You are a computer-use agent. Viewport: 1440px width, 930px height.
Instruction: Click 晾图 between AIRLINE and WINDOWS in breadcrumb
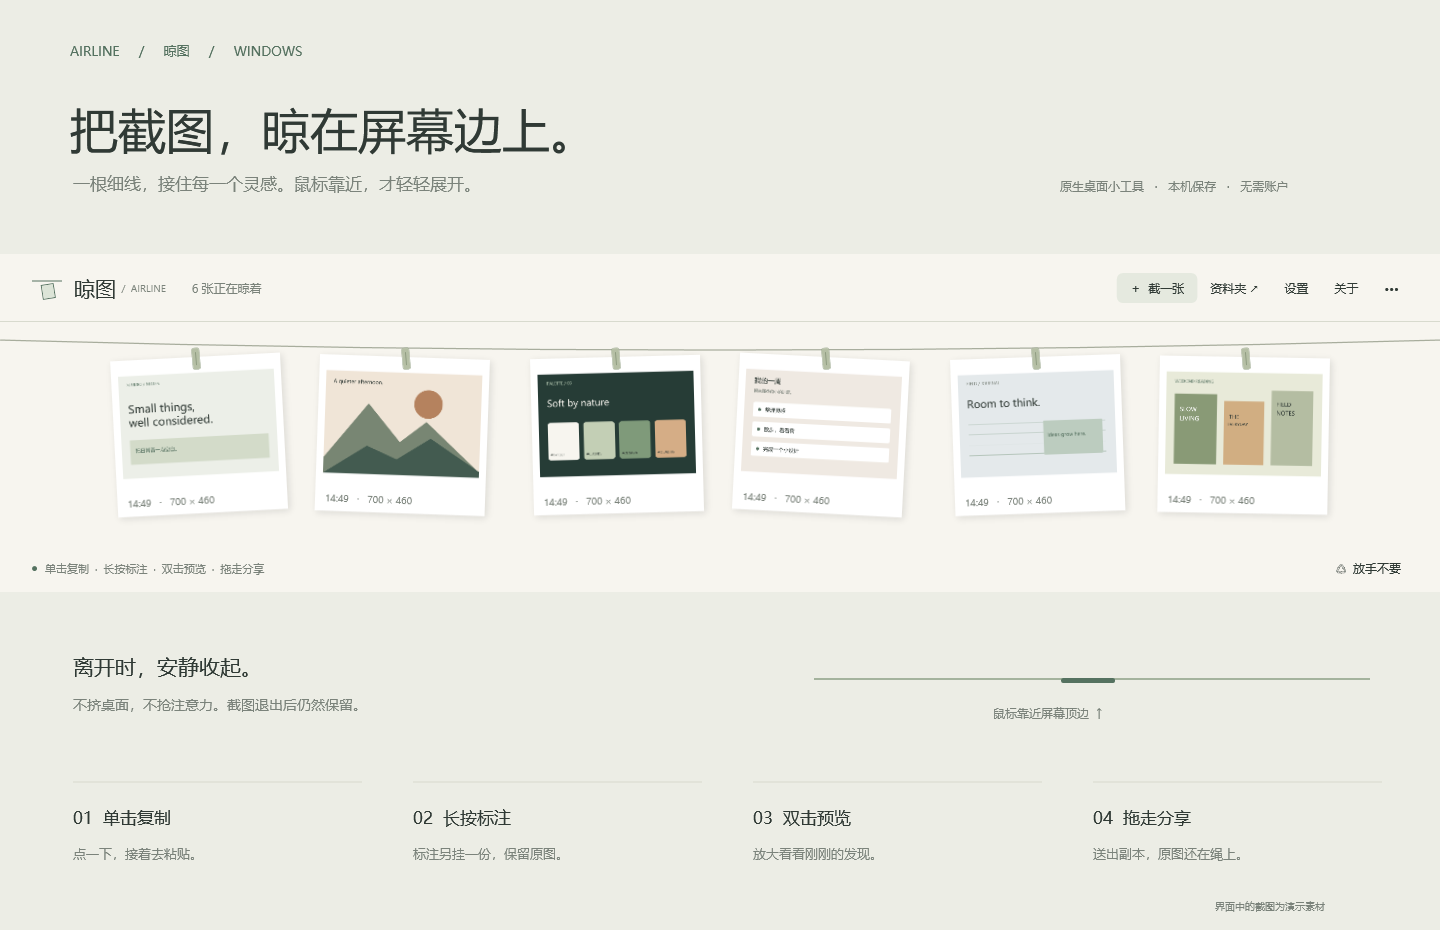click(x=177, y=51)
